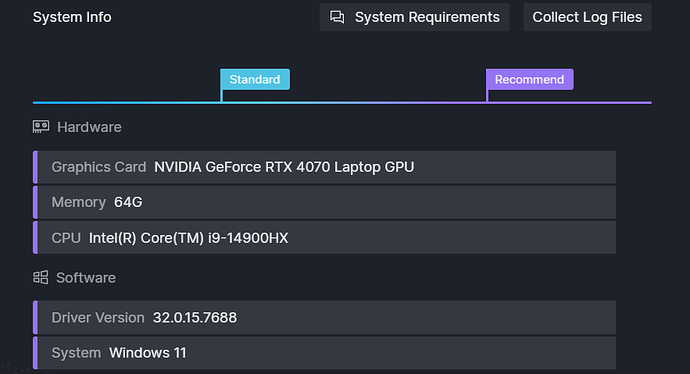
Task: Select the CPU Intel Core i9-14900HX row
Action: point(324,238)
